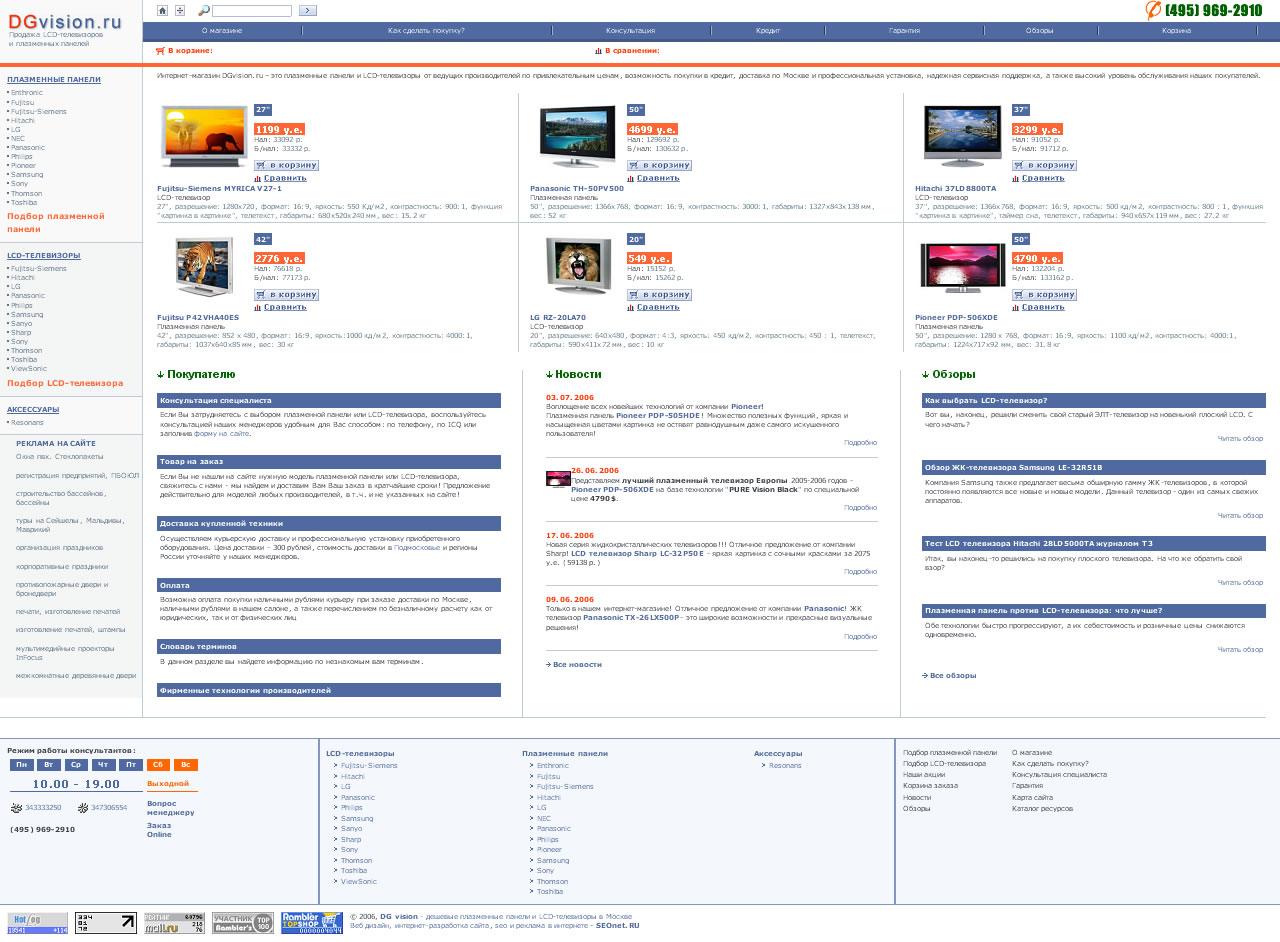Open the Pioneer PDP-506XDE product image

pos(963,267)
